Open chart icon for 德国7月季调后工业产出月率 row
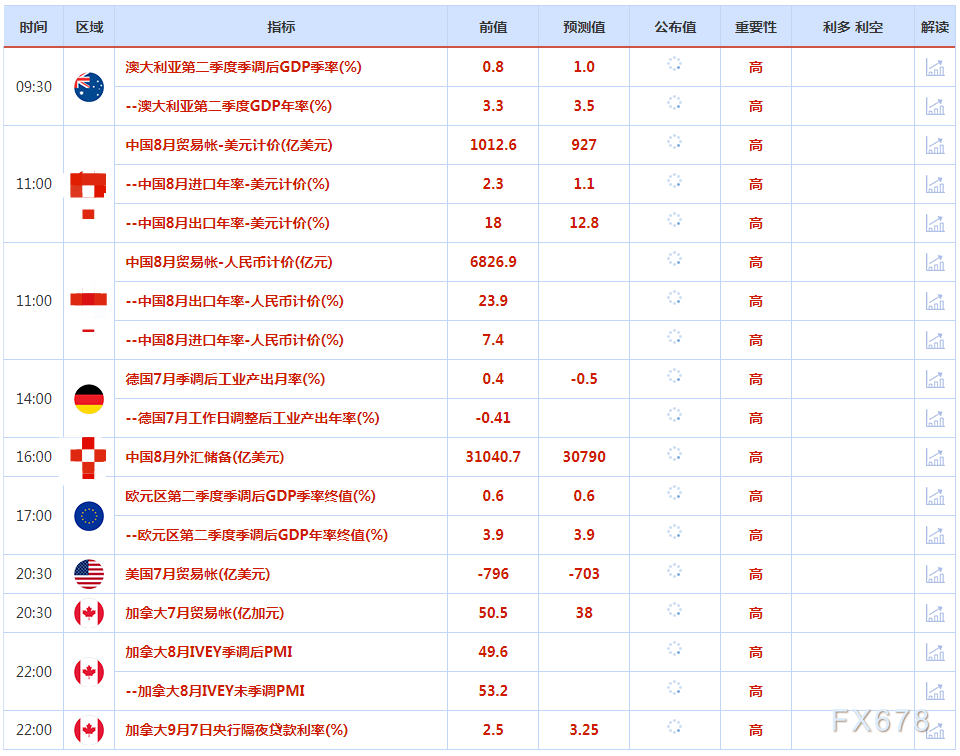 [x=935, y=379]
